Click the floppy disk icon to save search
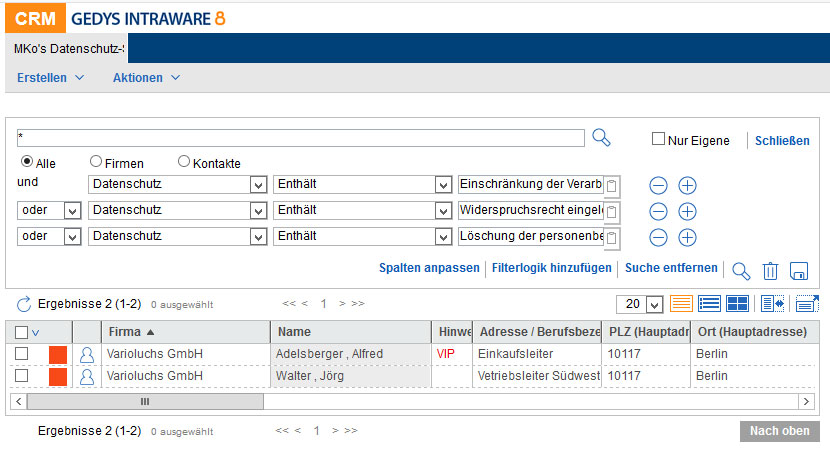The image size is (830, 456). [x=798, y=270]
